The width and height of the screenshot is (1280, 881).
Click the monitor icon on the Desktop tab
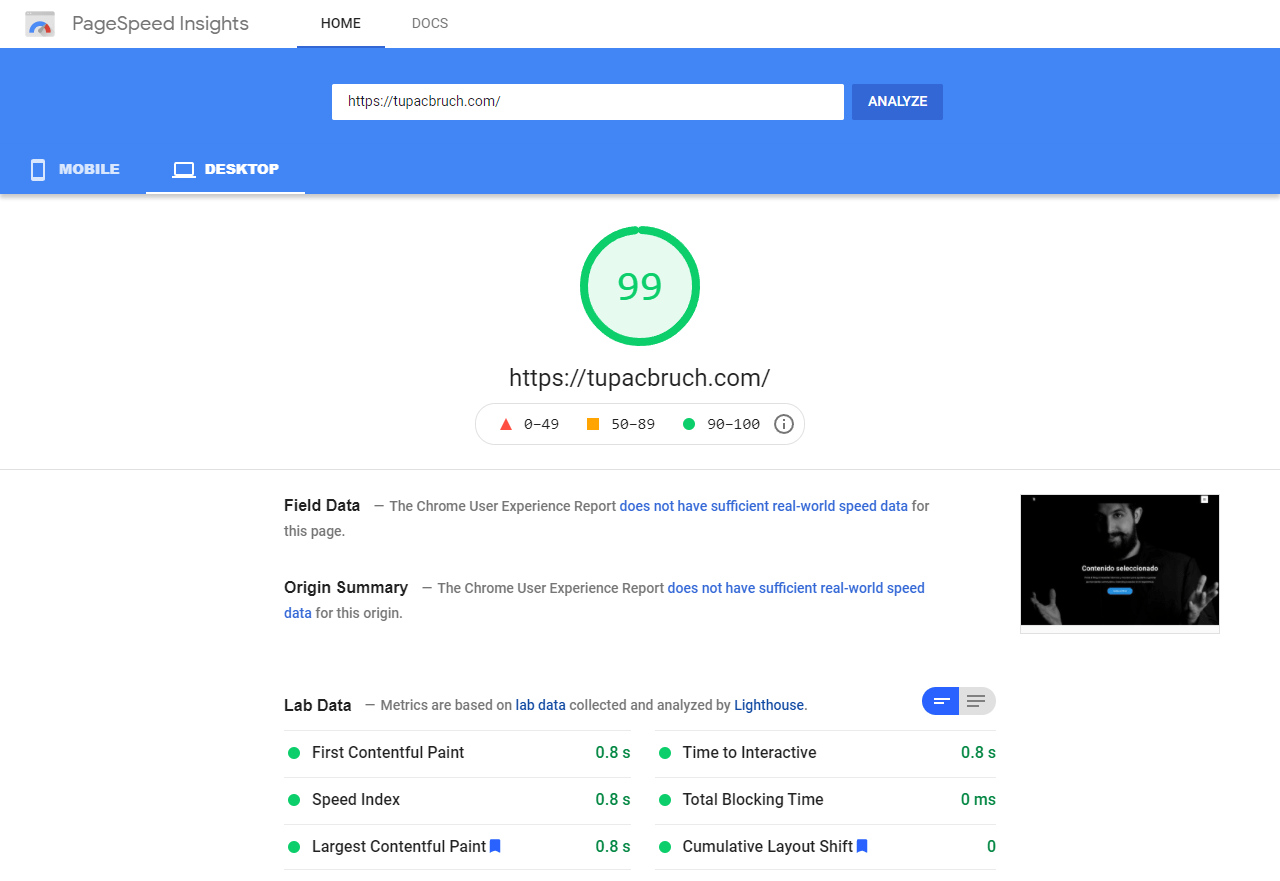pos(184,169)
